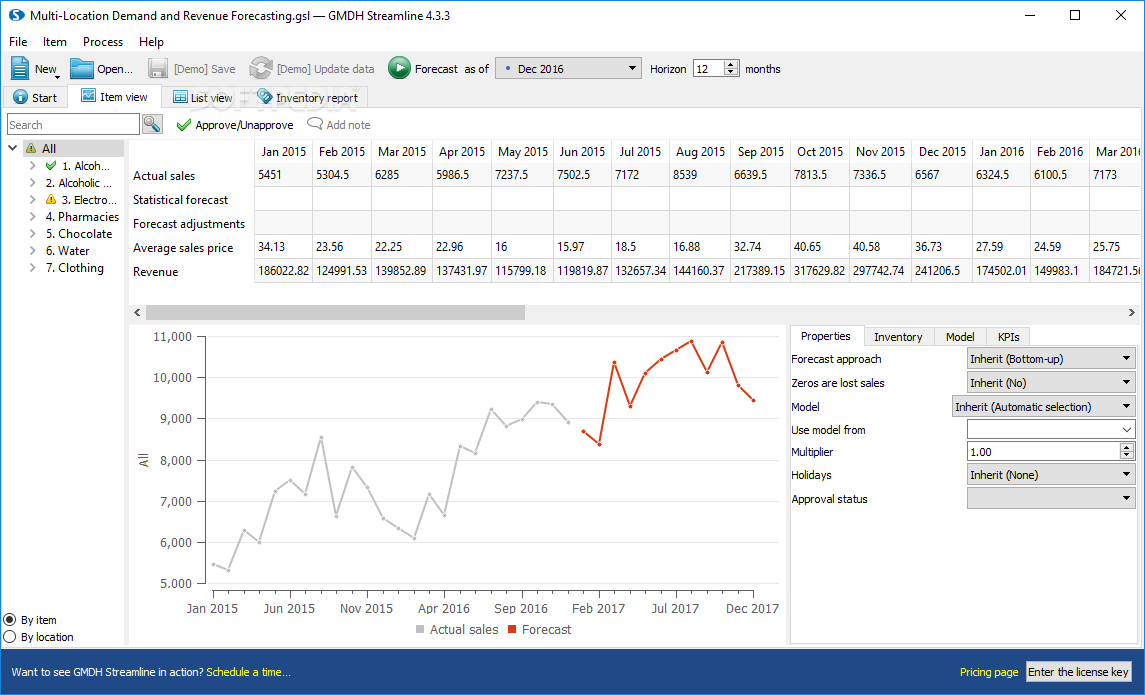Open the File menu
The width and height of the screenshot is (1145, 695).
pos(18,42)
